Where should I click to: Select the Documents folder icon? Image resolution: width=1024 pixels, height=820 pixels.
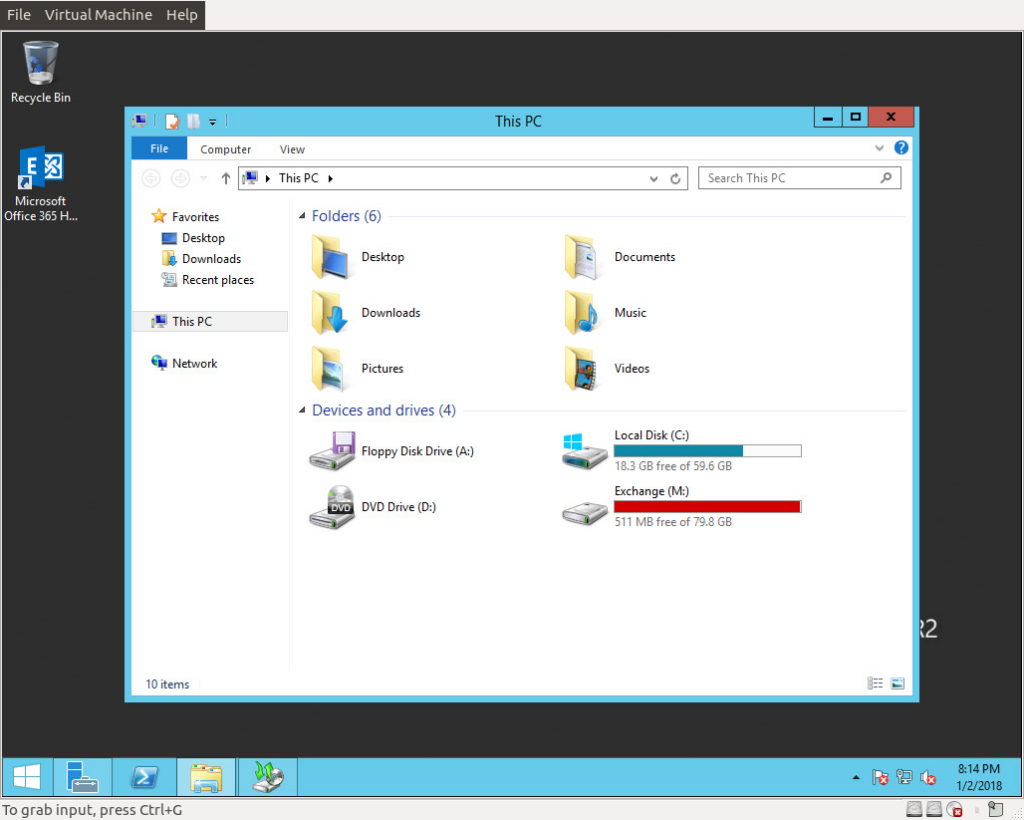tap(583, 257)
